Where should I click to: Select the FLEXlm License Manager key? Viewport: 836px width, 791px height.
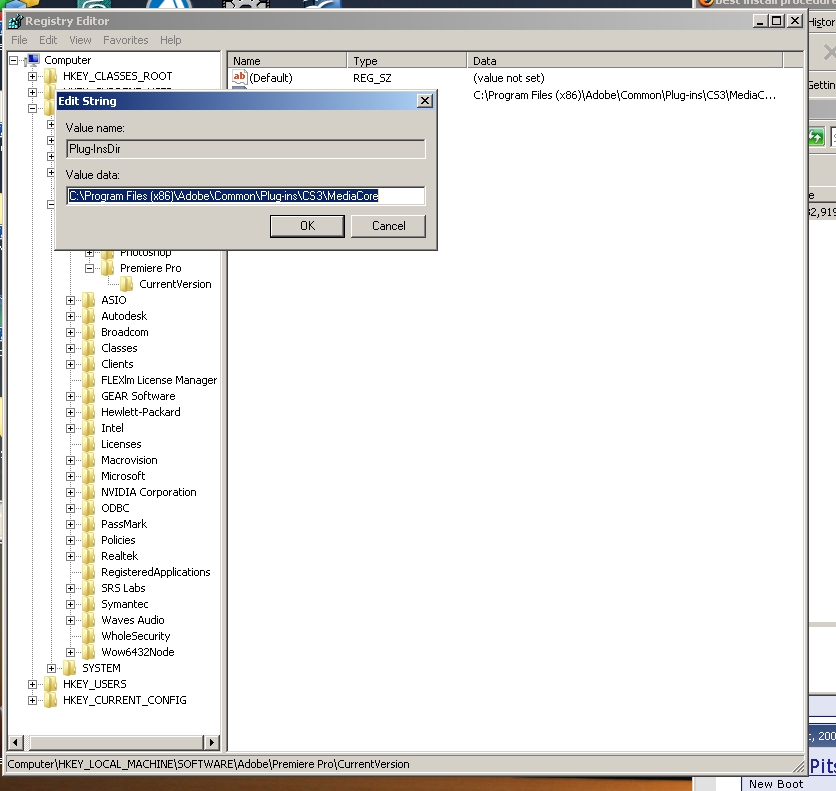159,380
